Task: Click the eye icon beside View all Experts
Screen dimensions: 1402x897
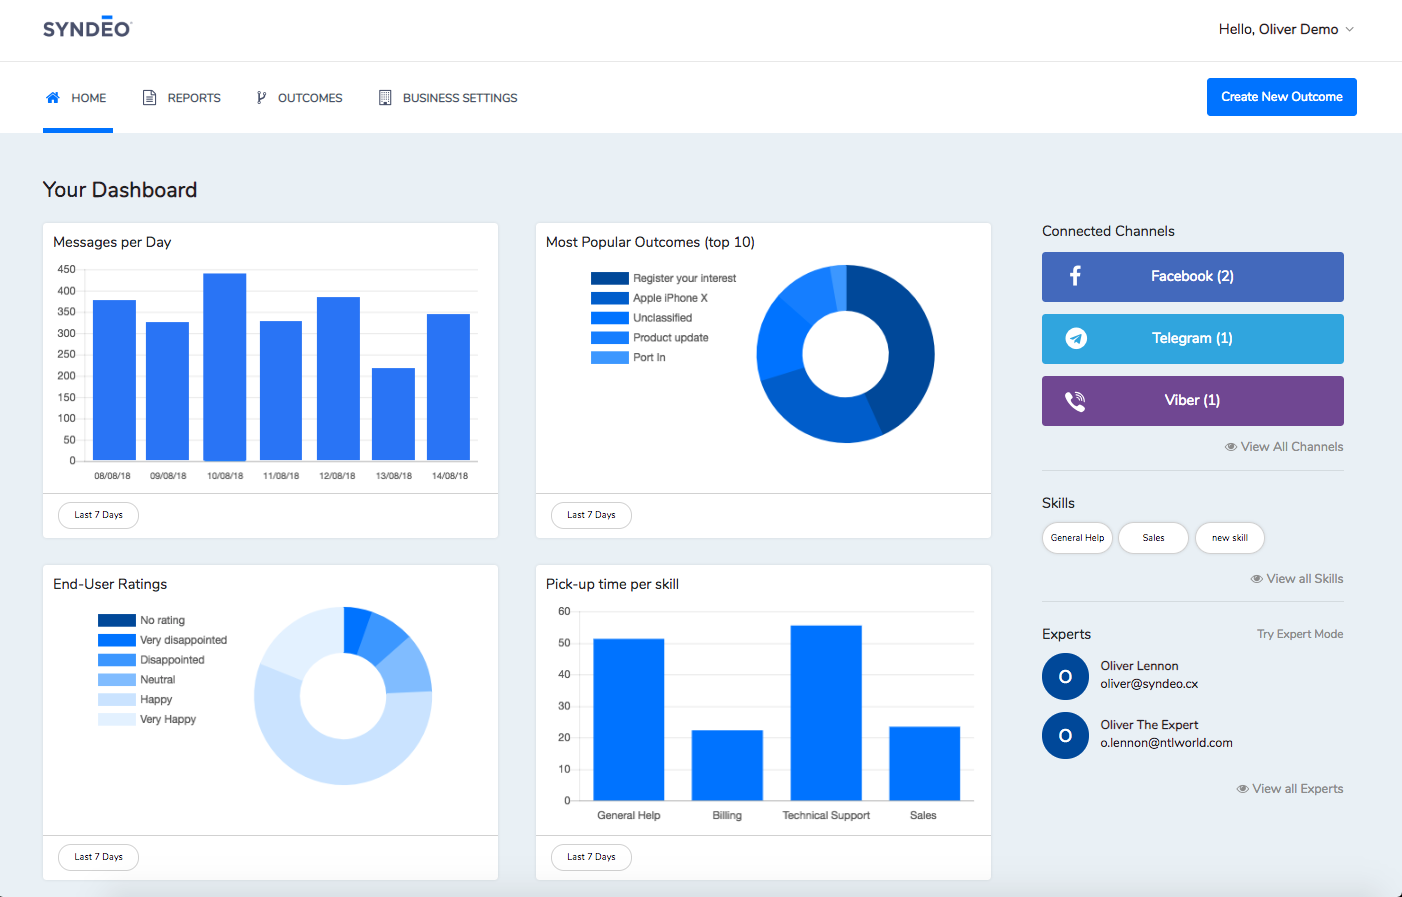Action: [1243, 789]
